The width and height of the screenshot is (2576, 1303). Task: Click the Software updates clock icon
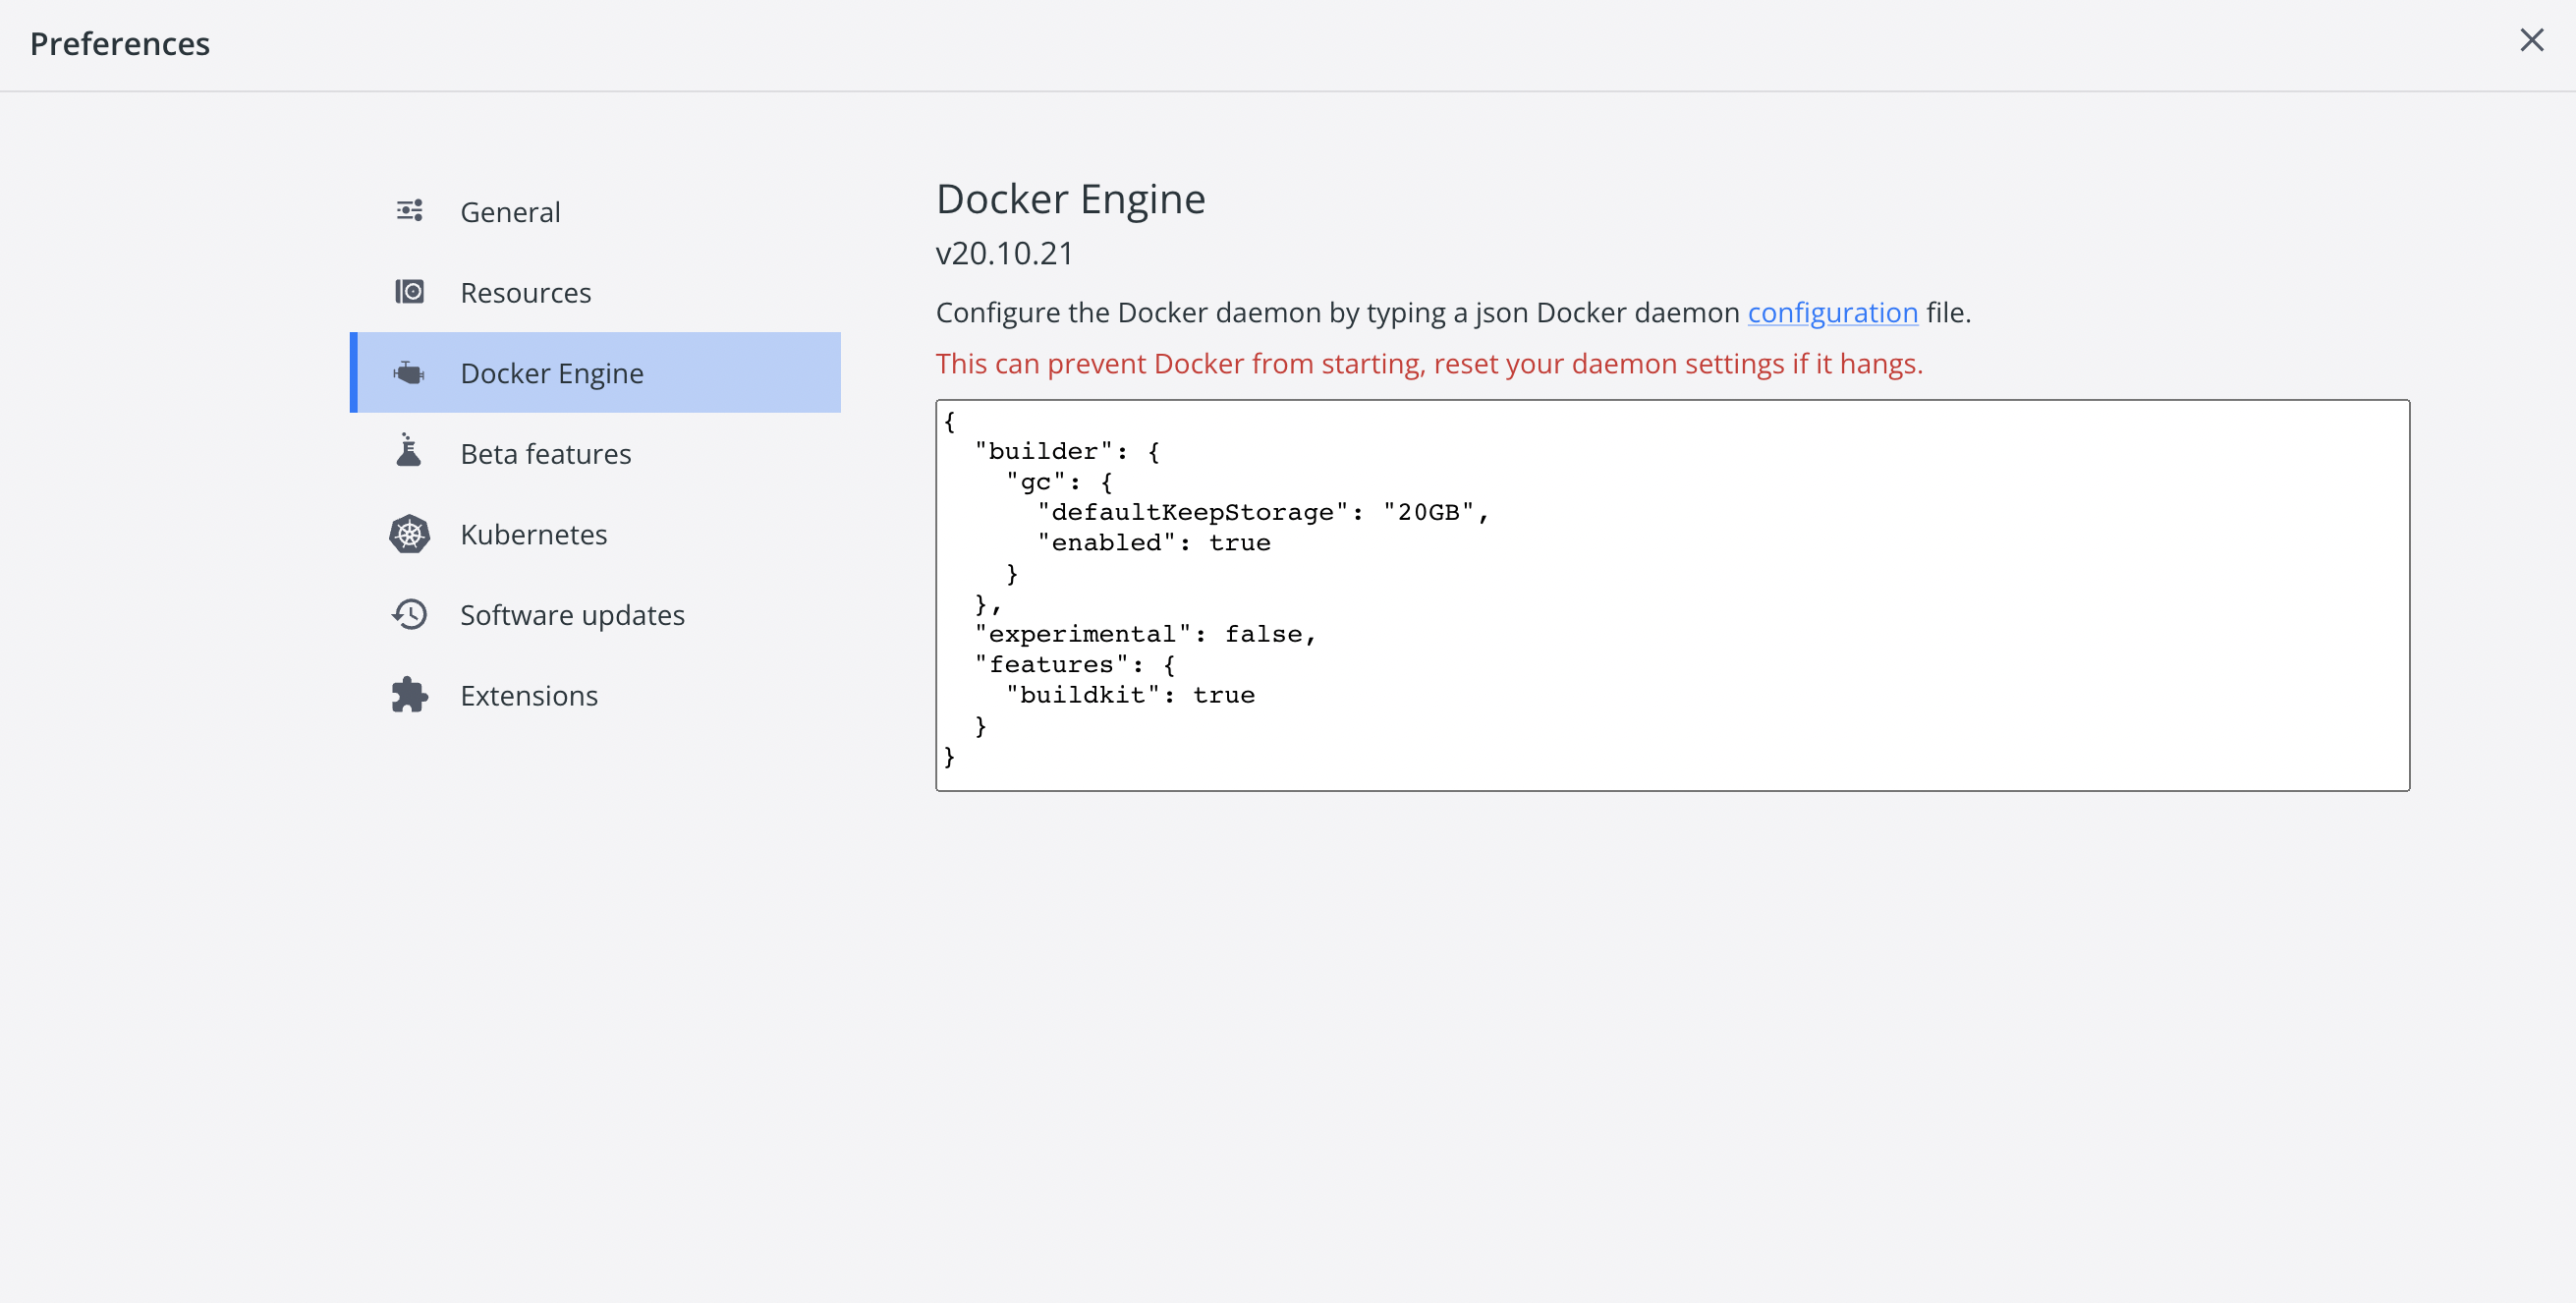(x=409, y=614)
